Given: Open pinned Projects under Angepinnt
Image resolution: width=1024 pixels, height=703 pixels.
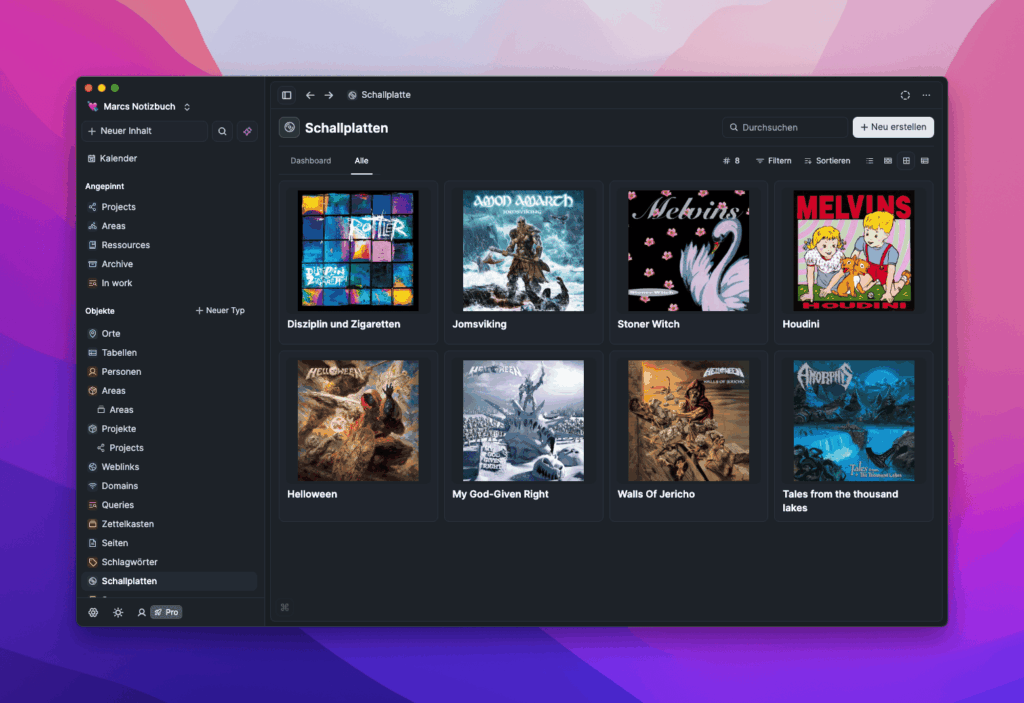Looking at the screenshot, I should (169, 207).
